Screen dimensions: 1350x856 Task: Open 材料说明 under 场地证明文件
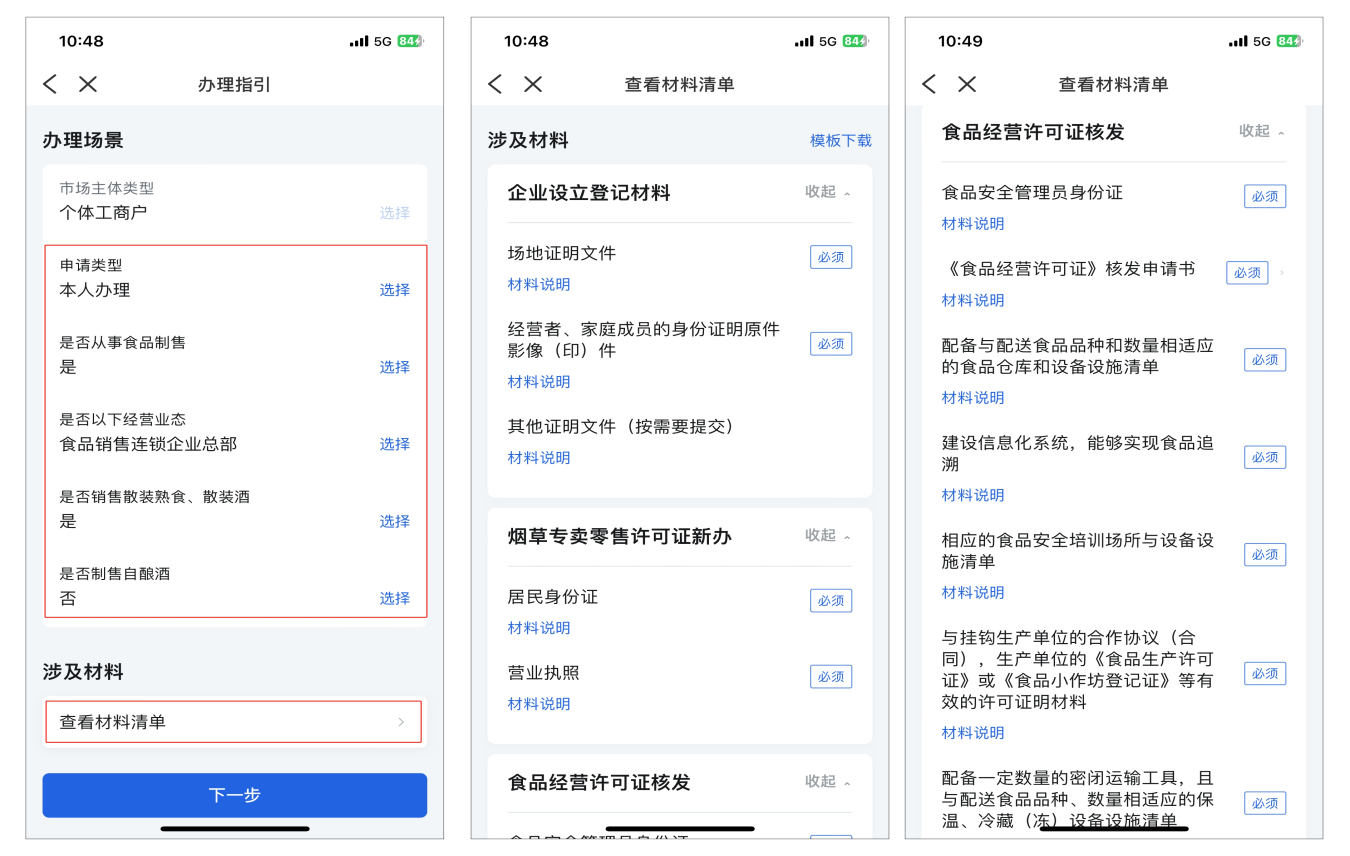coord(539,285)
